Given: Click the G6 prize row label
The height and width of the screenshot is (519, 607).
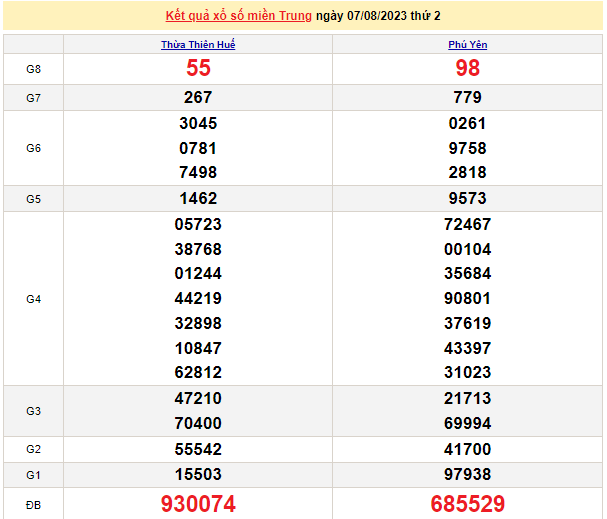Looking at the screenshot, I should coord(33,148).
